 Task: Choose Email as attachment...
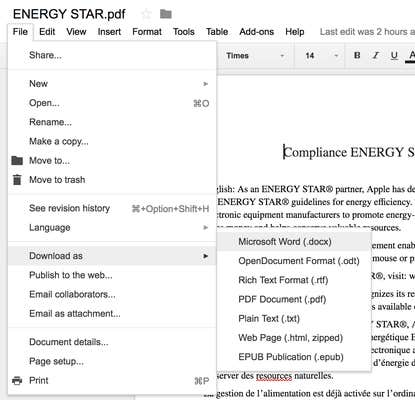[x=112, y=314]
